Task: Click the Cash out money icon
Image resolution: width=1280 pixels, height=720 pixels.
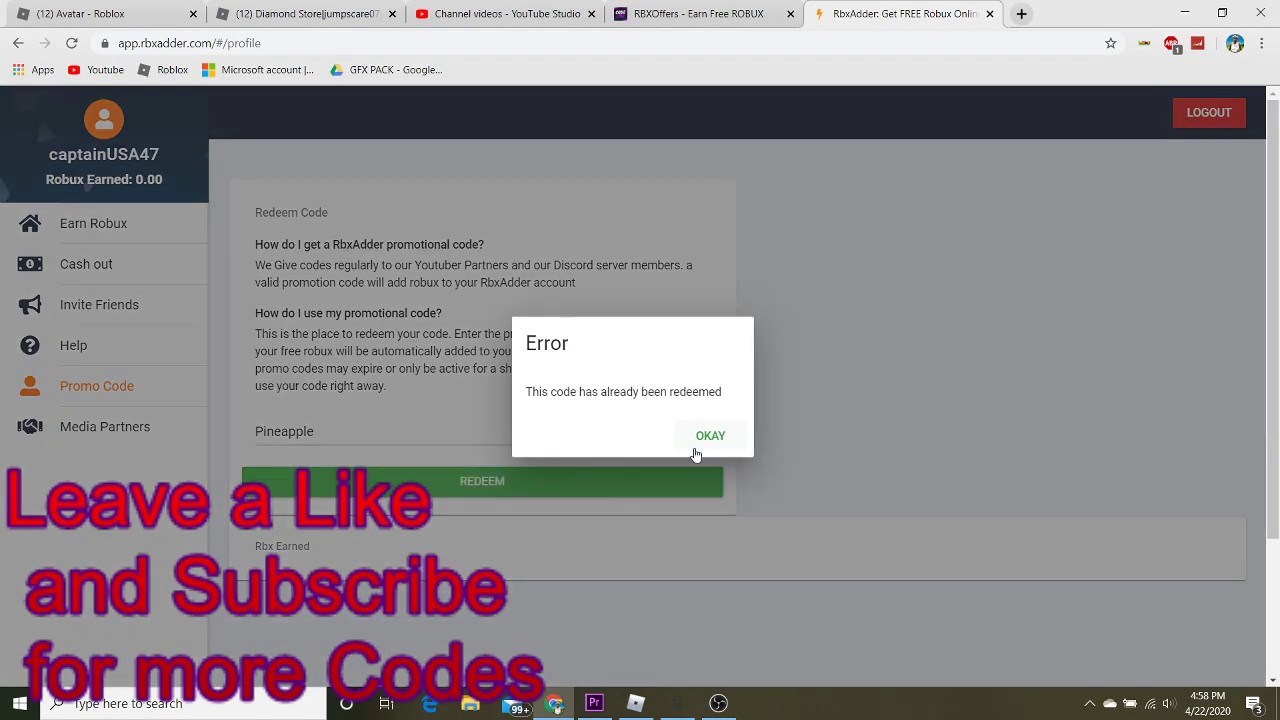Action: click(30, 264)
